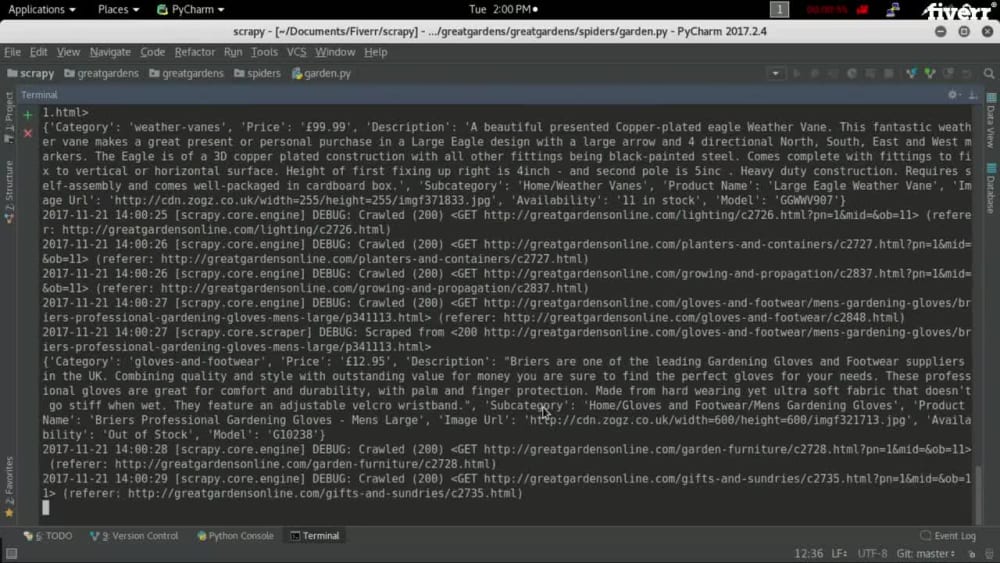
Task: Click the scrapy breadcrumb folder
Action: pos(31,73)
